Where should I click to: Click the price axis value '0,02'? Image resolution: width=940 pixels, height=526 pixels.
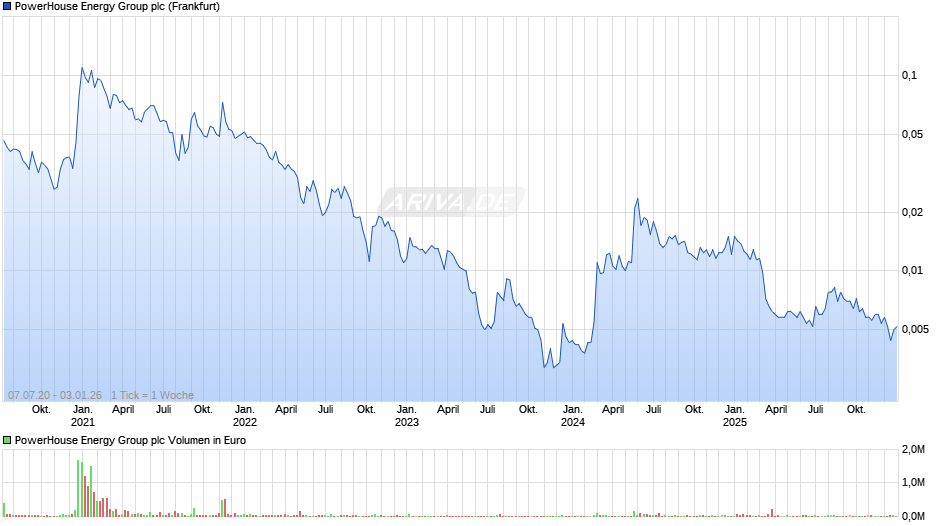912,212
